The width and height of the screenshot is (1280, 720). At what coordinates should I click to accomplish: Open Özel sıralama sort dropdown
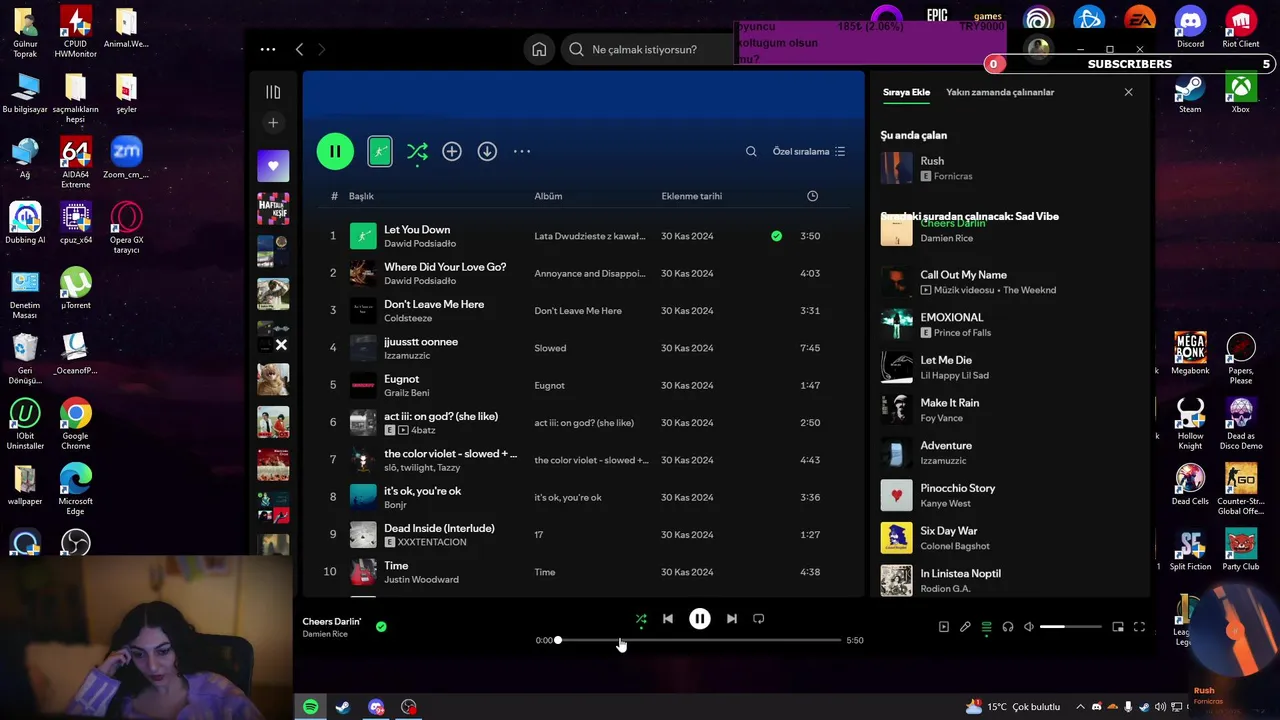click(809, 151)
